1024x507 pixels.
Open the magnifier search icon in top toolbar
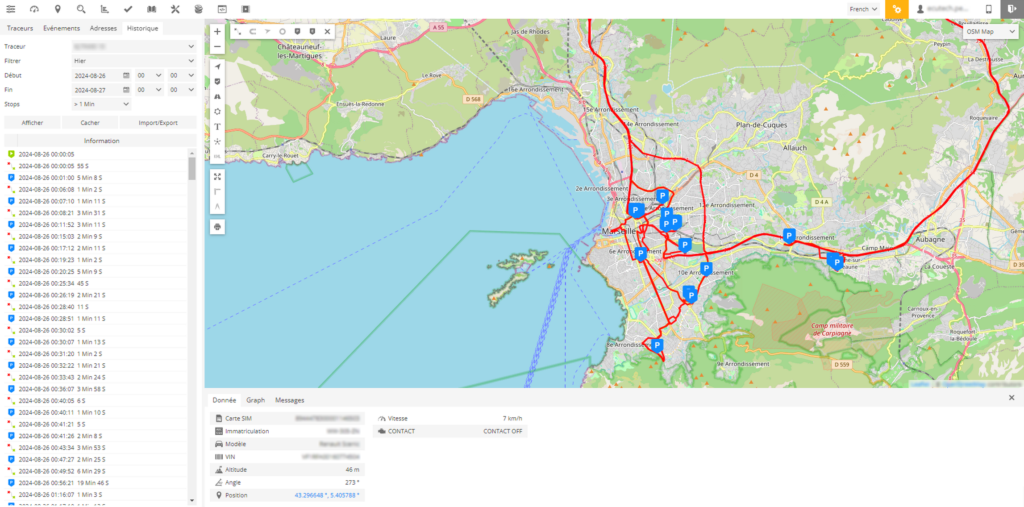pos(81,9)
